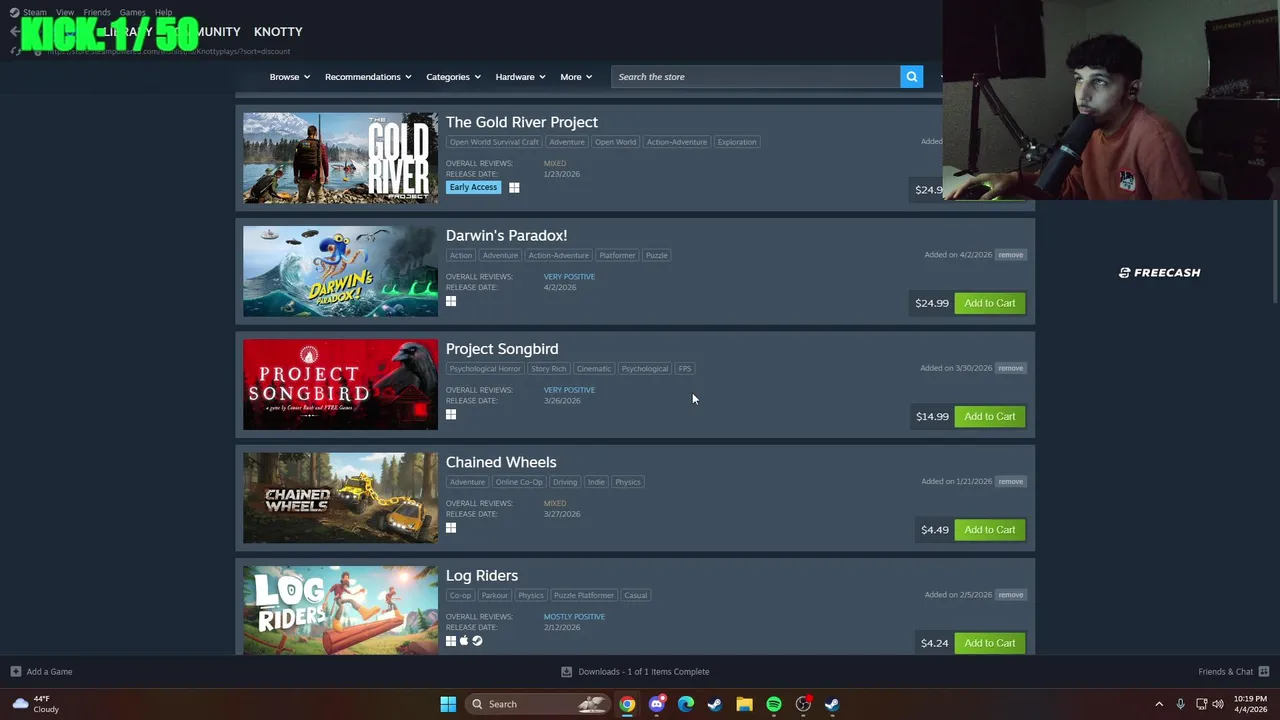Add Project Songbird to cart
Viewport: 1280px width, 720px height.
[x=990, y=416]
